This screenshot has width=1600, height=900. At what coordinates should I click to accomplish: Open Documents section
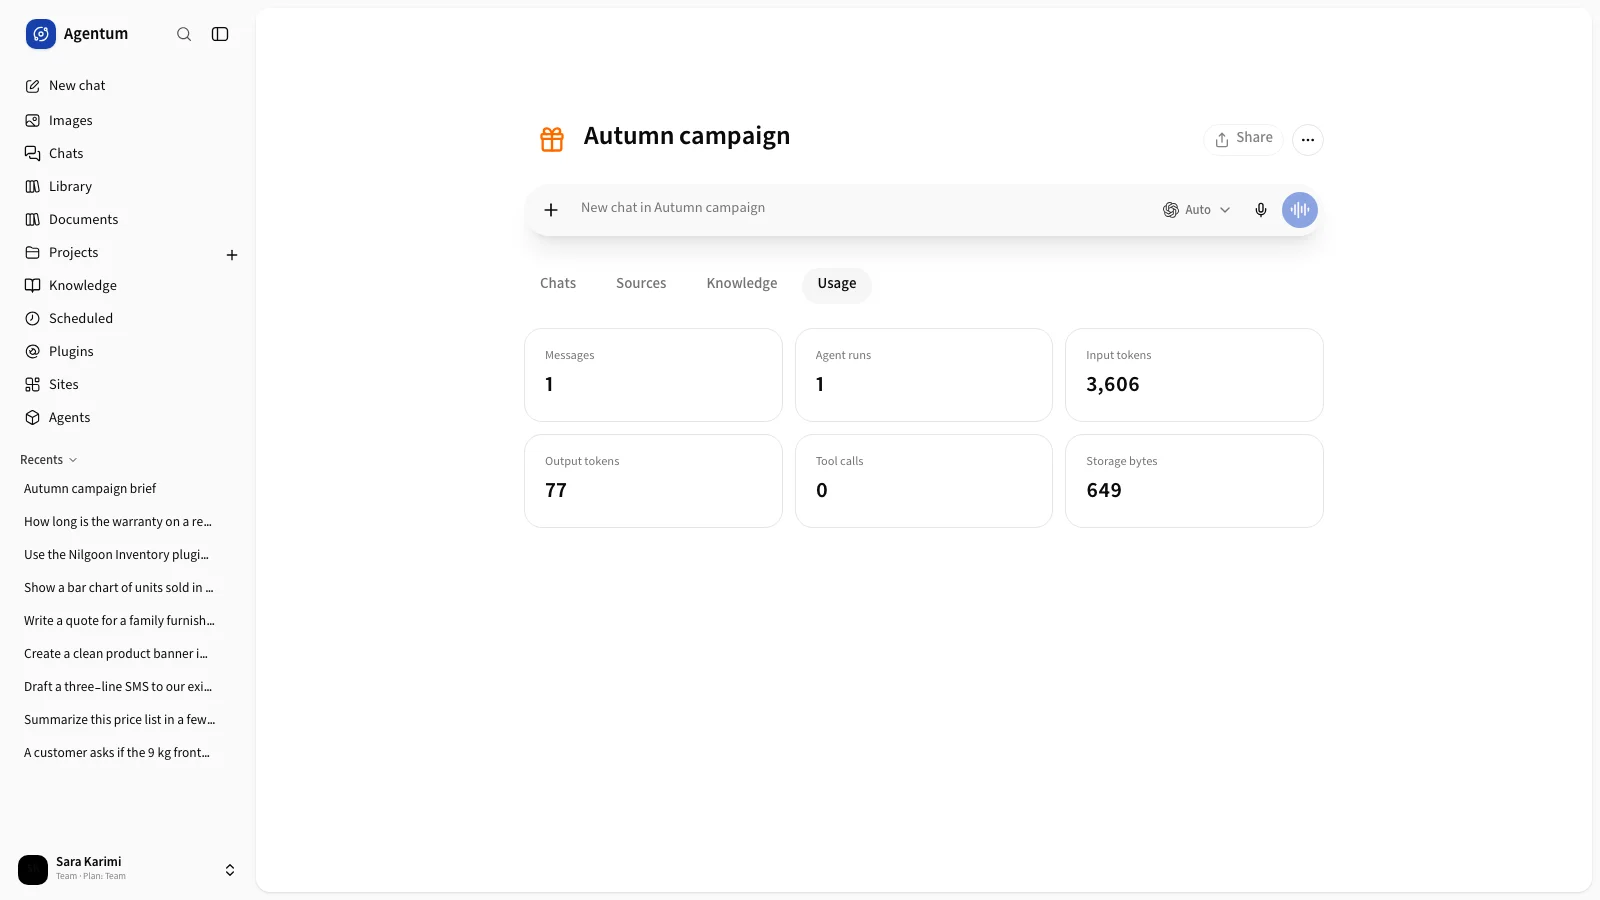pyautogui.click(x=128, y=220)
